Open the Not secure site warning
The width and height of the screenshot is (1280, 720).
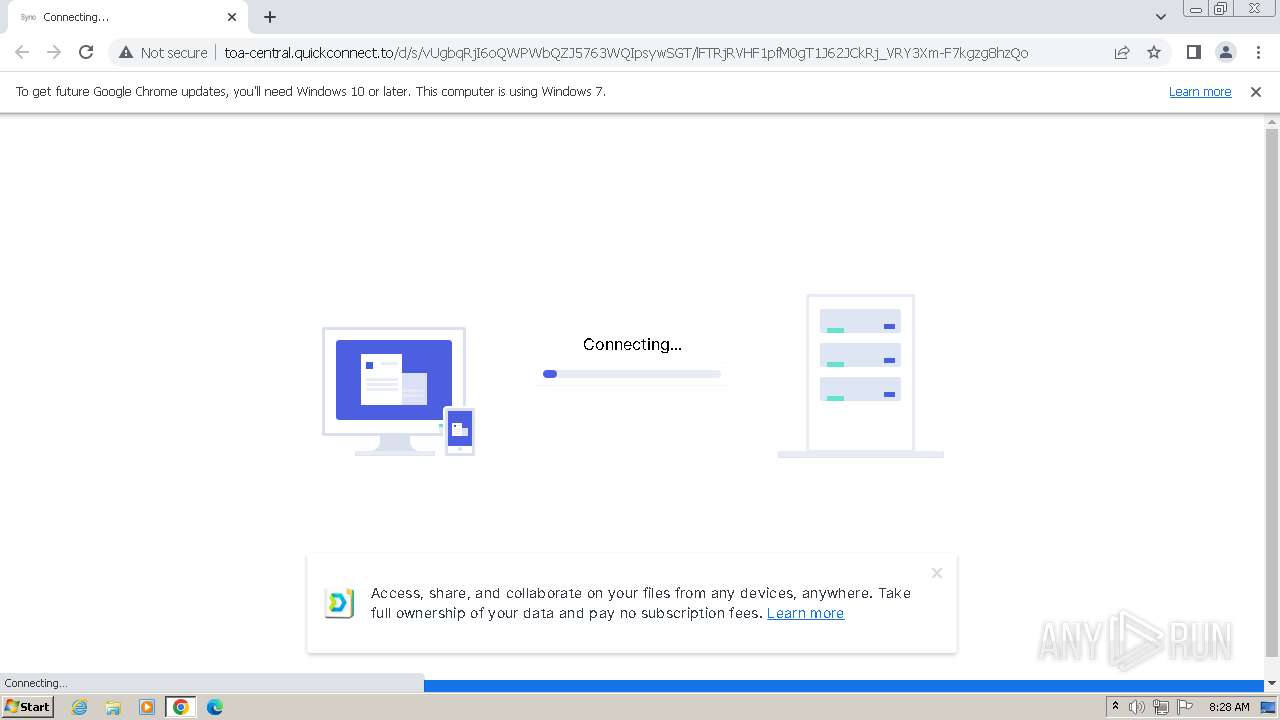pos(163,52)
